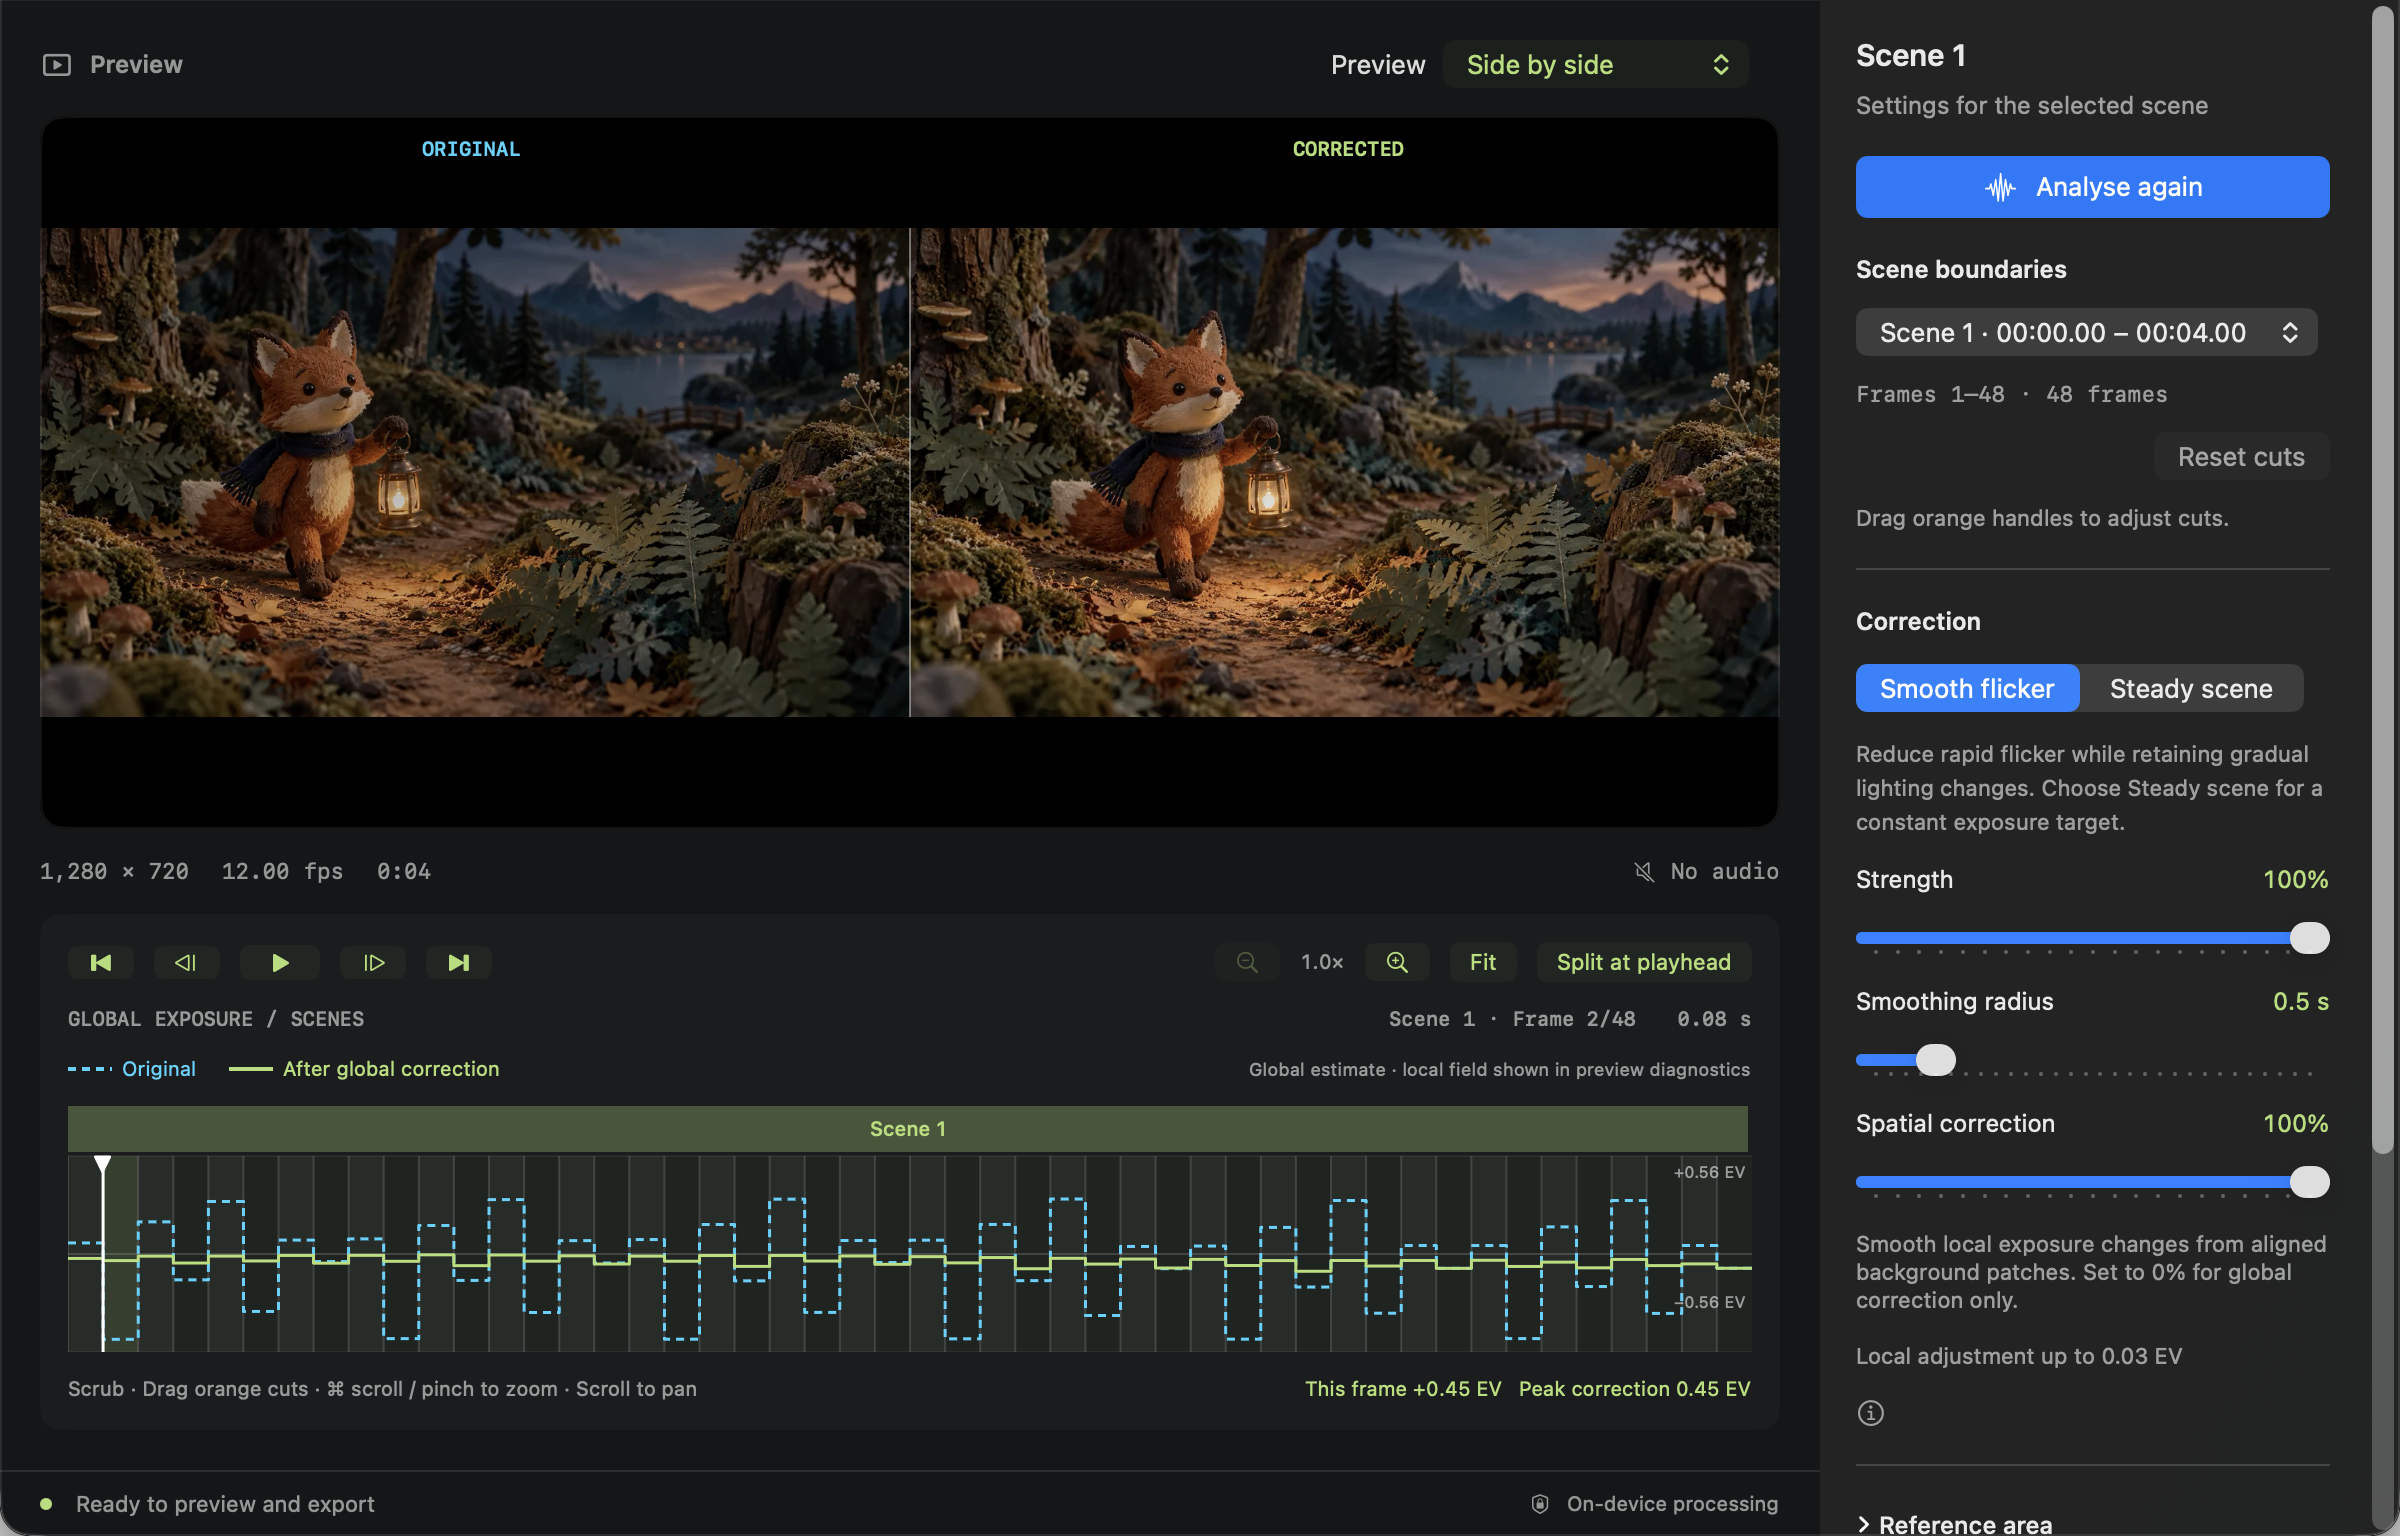This screenshot has height=1536, width=2400.
Task: Click the 'Original' dashed legend entry
Action: (x=132, y=1069)
